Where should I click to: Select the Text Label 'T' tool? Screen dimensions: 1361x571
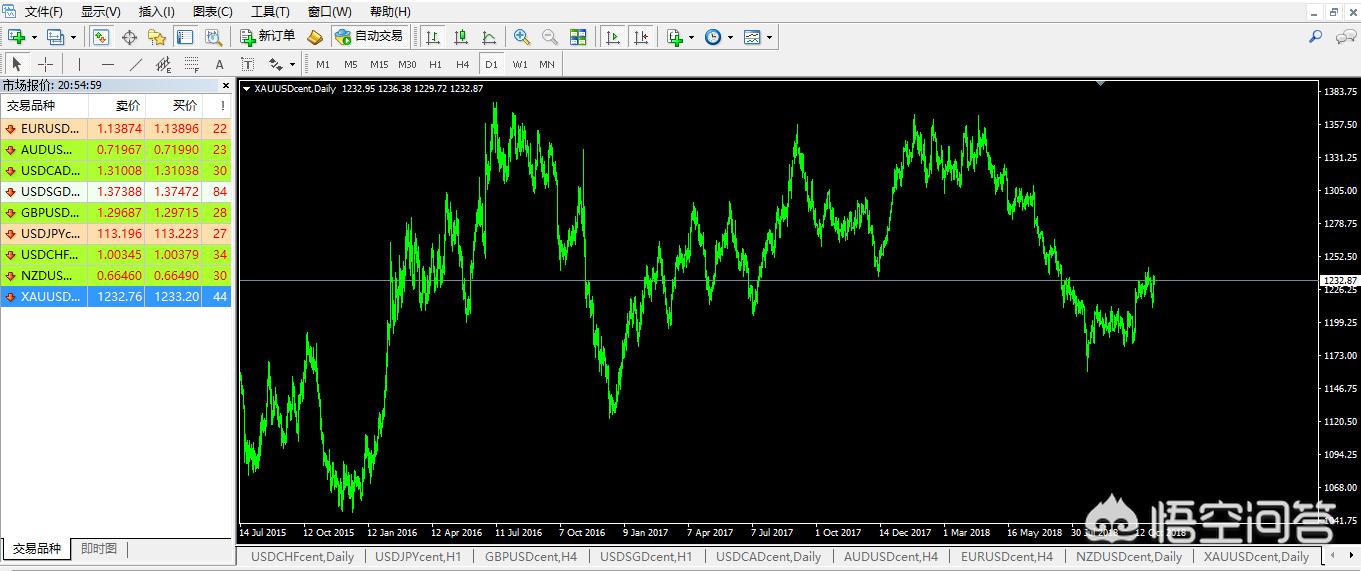point(248,64)
